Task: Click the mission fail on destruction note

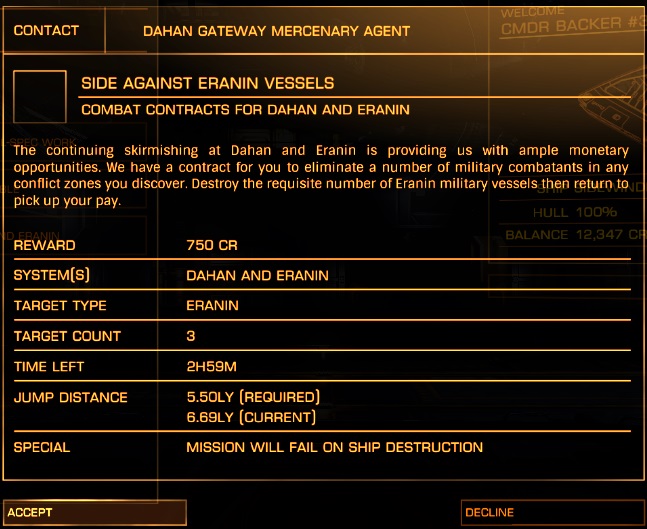Action: click(x=334, y=447)
